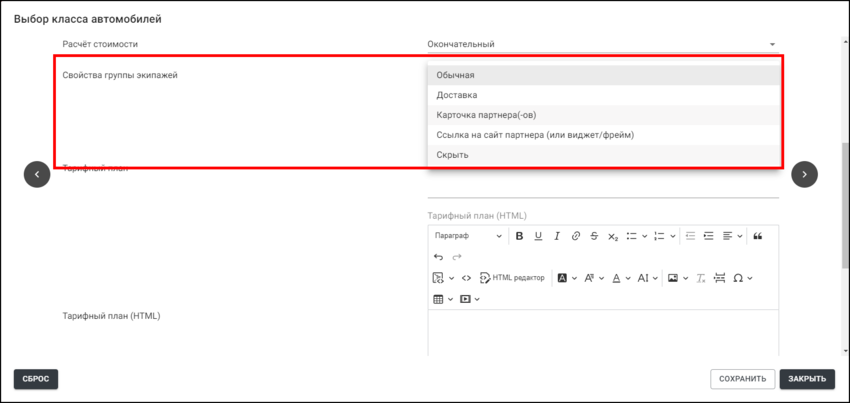Select the Скрыть option

click(x=453, y=155)
